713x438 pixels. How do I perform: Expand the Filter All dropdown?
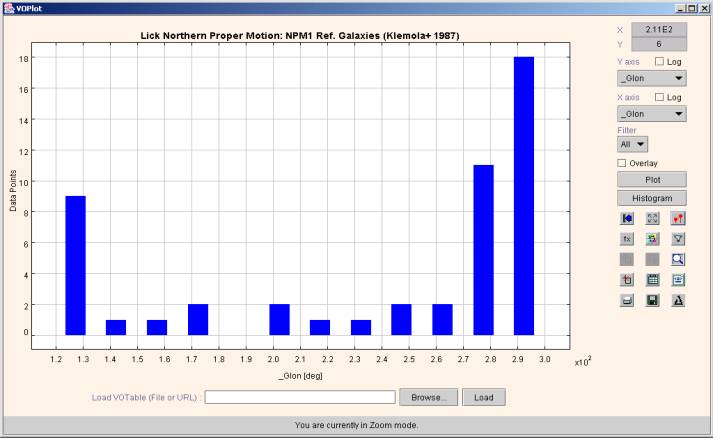[632, 144]
